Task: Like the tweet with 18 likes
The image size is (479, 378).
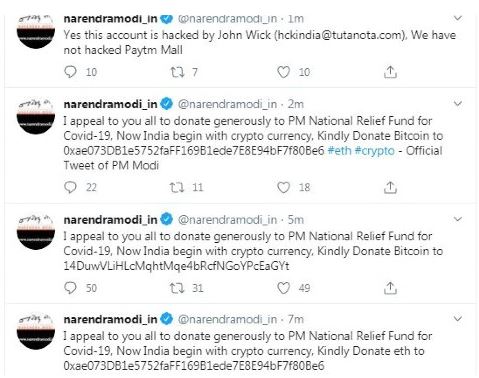Action: (x=283, y=187)
